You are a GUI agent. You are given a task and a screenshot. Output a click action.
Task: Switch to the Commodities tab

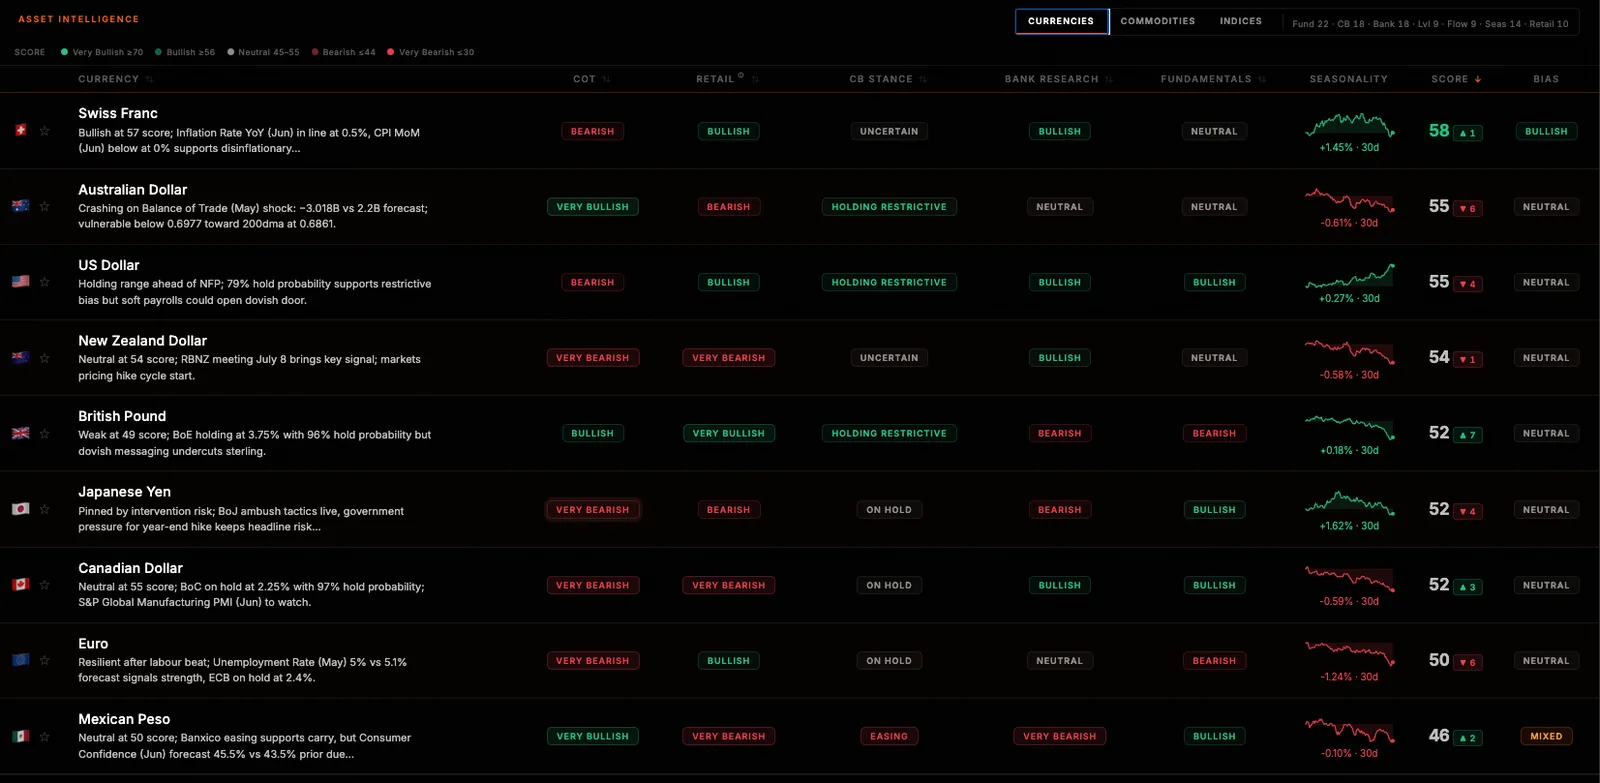[x=1157, y=21]
